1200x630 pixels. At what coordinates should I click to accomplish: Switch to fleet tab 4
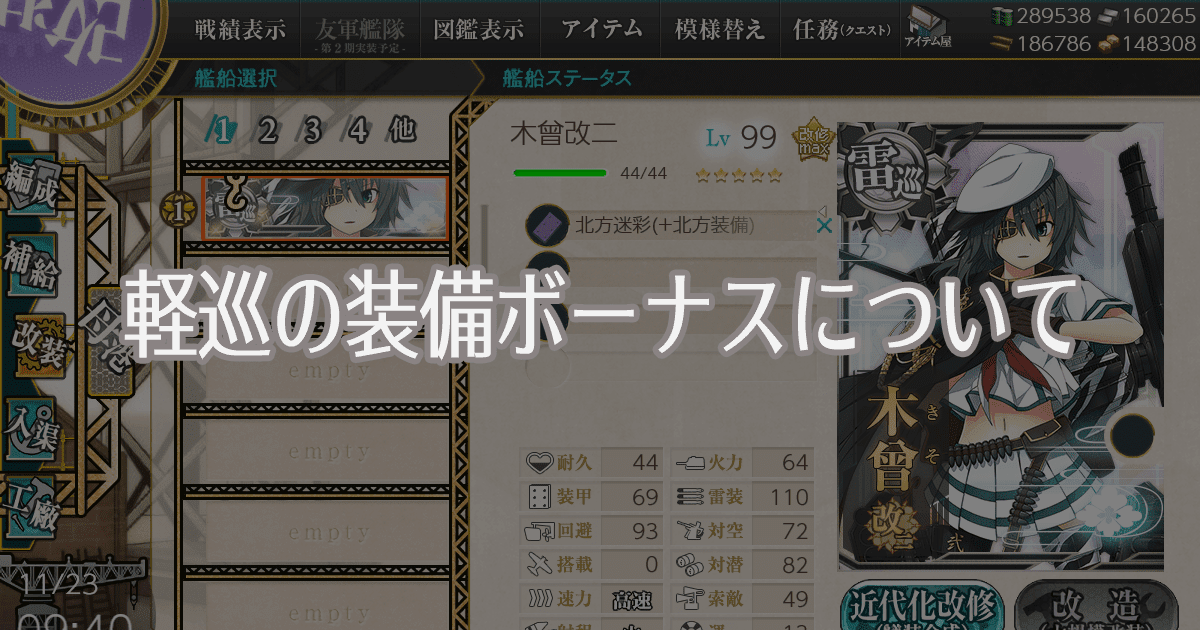tap(359, 130)
